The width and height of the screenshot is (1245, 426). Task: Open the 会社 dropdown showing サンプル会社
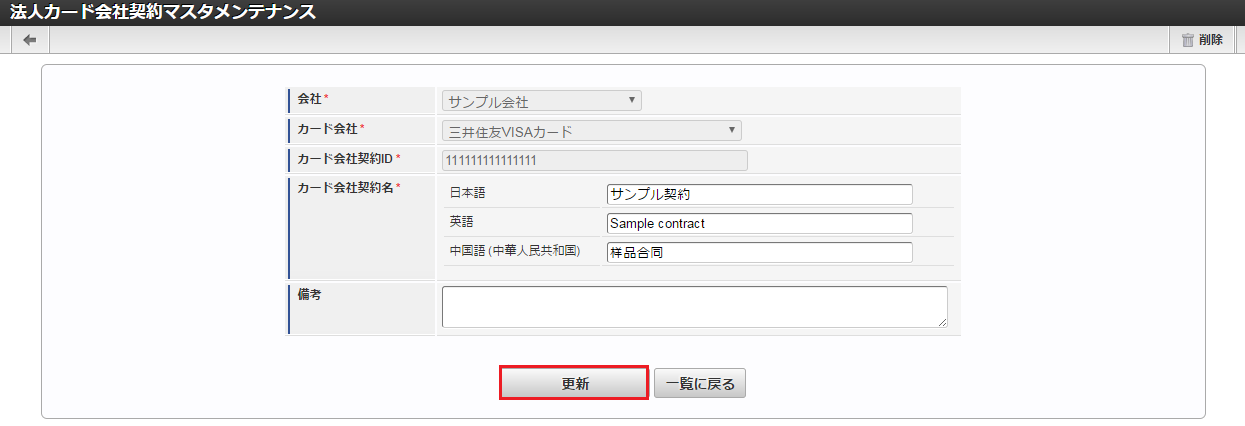point(542,101)
